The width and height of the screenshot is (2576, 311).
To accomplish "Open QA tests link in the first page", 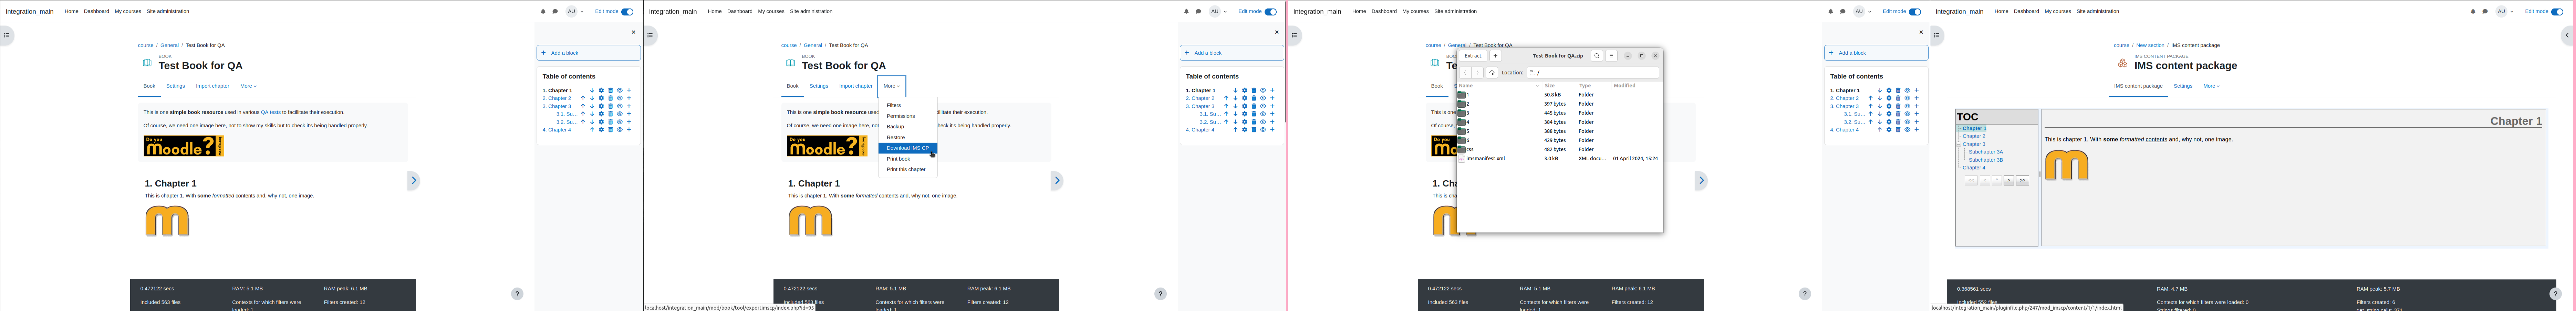I will [271, 113].
